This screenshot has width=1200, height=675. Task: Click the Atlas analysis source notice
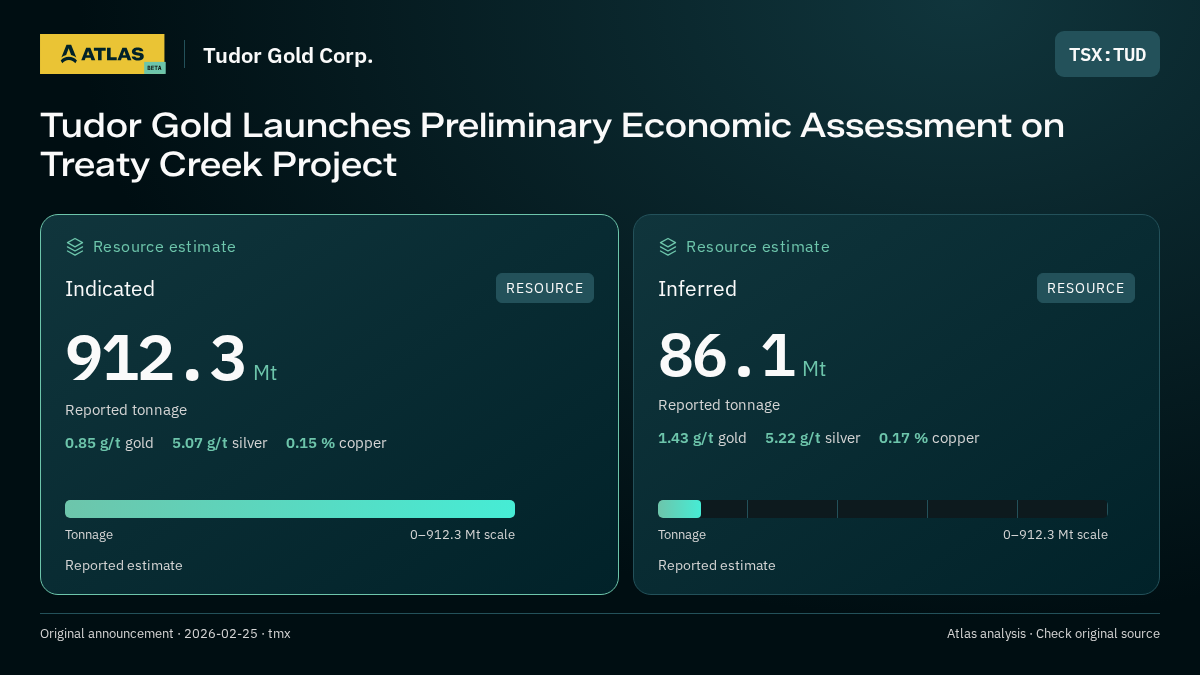[x=1053, y=634]
